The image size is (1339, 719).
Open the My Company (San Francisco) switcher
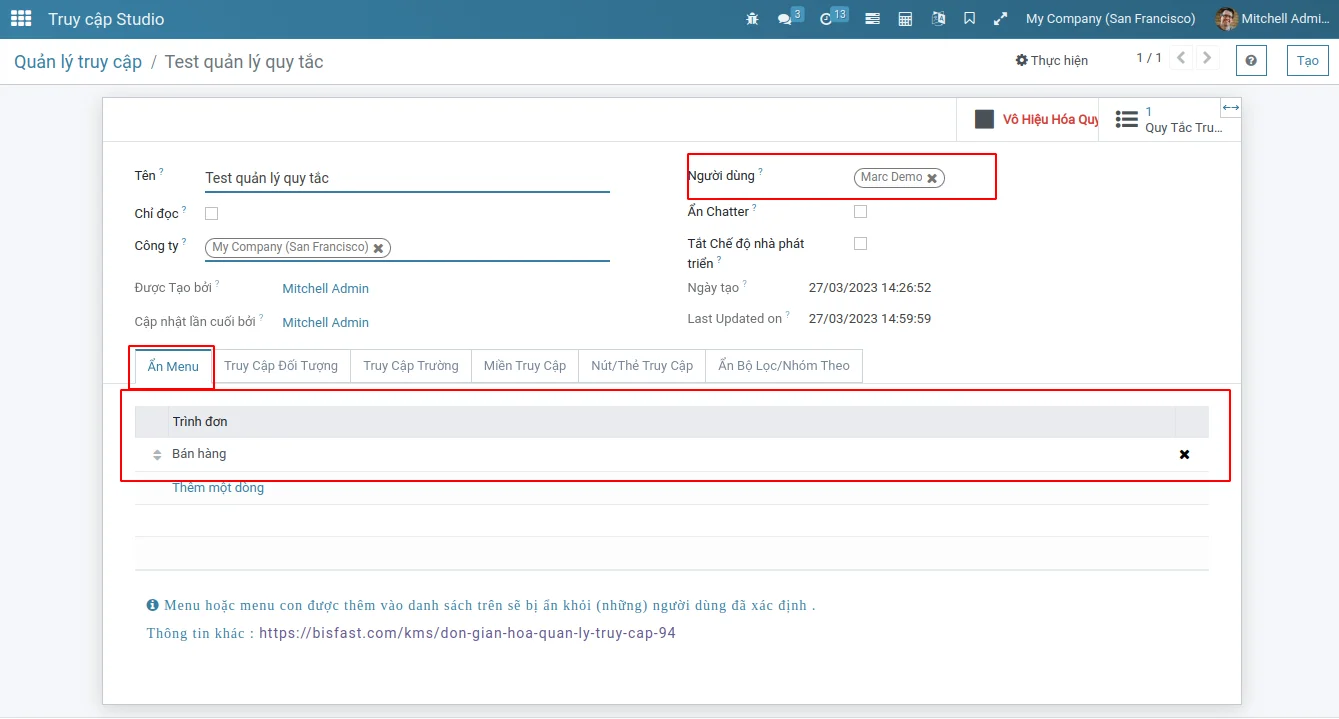(1110, 19)
